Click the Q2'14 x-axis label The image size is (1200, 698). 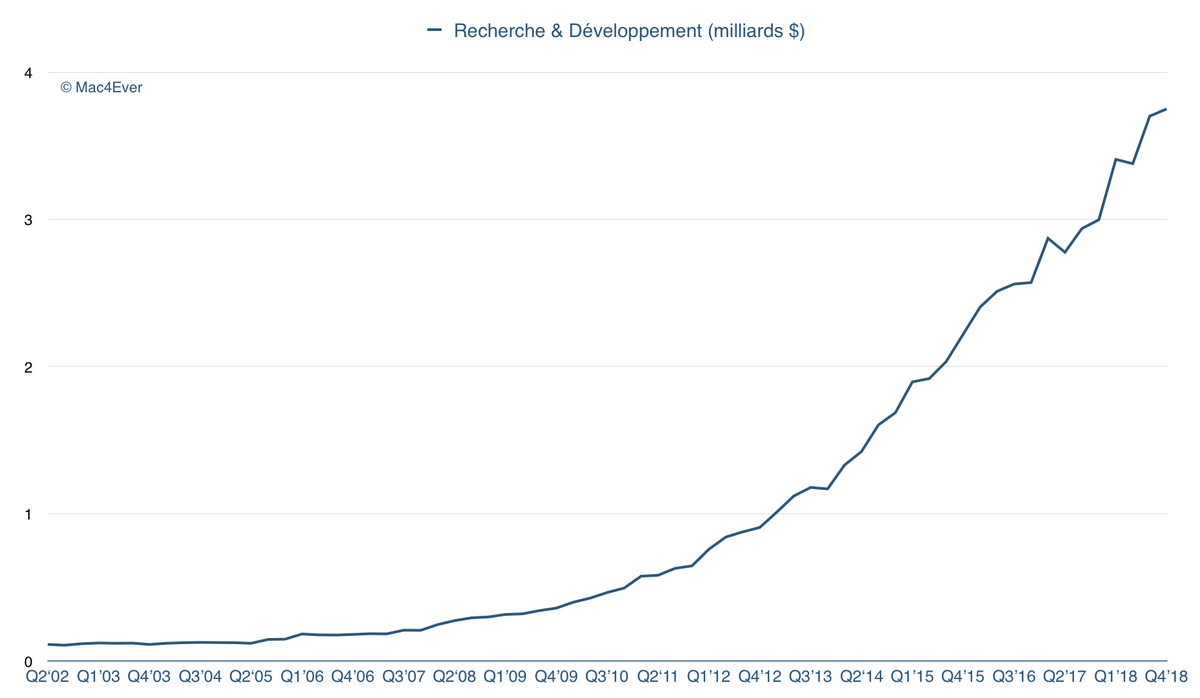pyautogui.click(x=862, y=677)
